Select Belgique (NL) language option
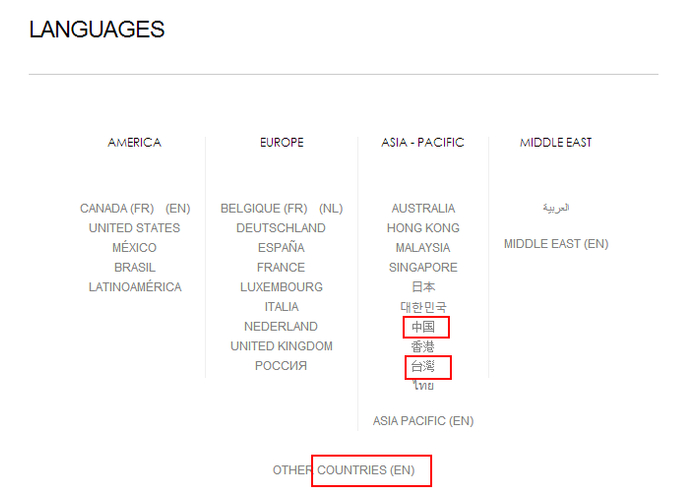This screenshot has width=700, height=494. point(330,209)
